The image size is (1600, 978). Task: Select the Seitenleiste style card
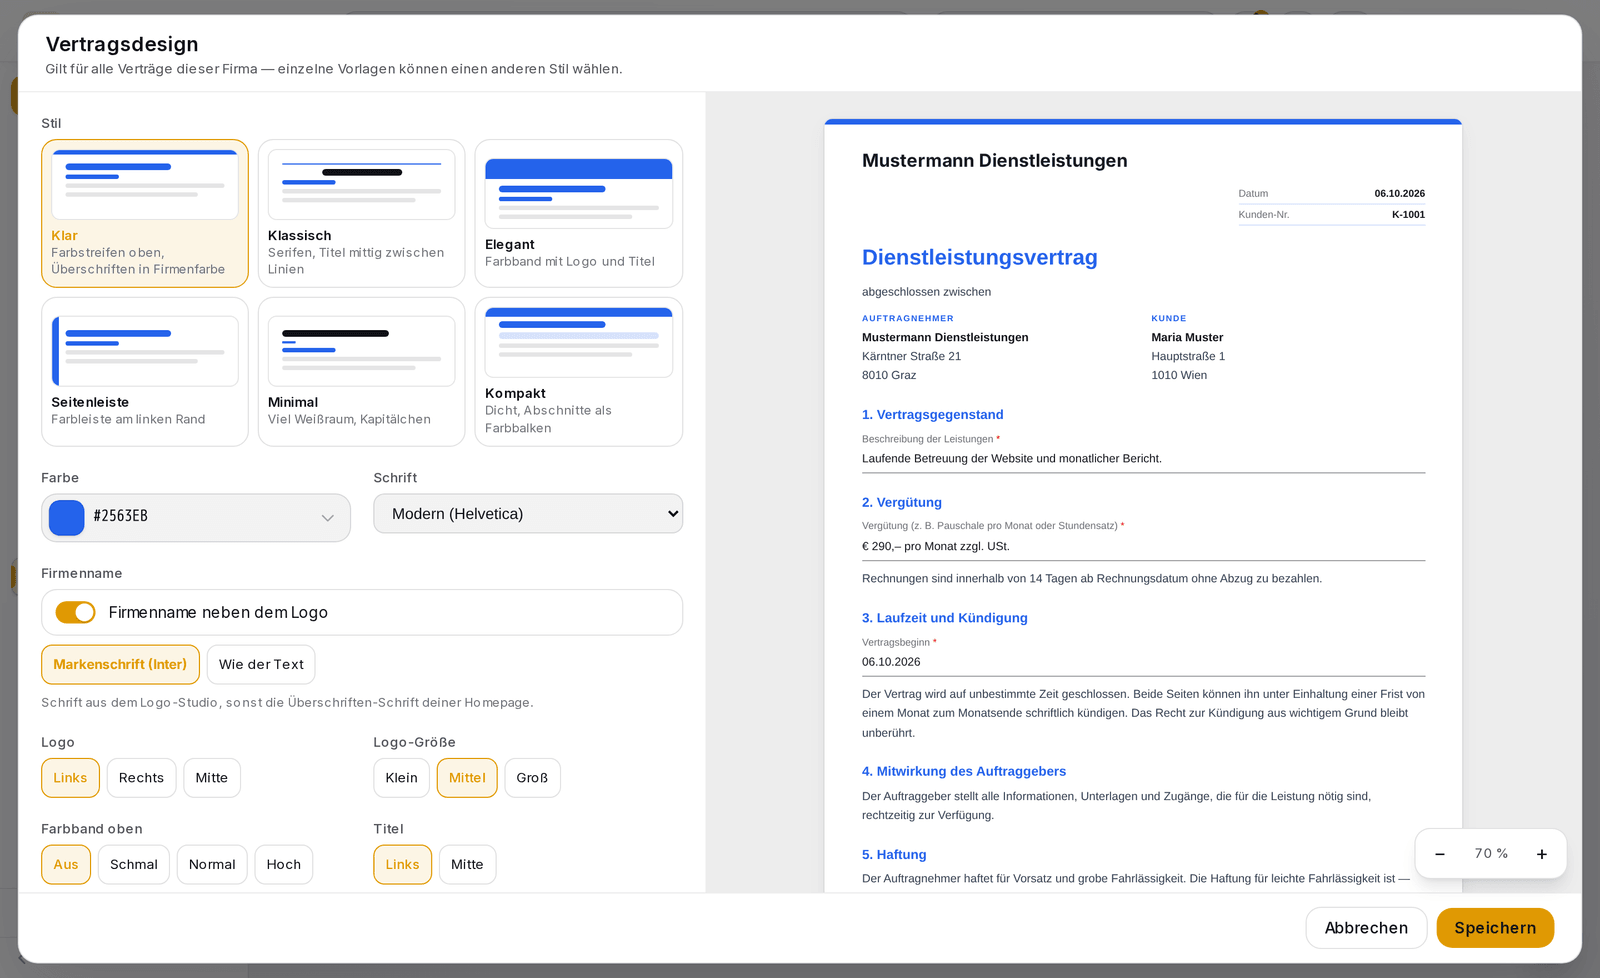(145, 372)
